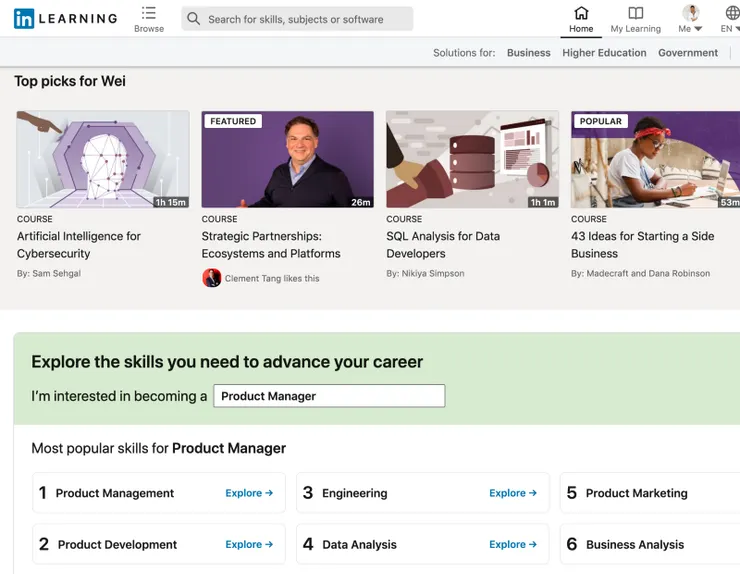
Task: Click the Product Manager role field
Action: pyautogui.click(x=330, y=396)
